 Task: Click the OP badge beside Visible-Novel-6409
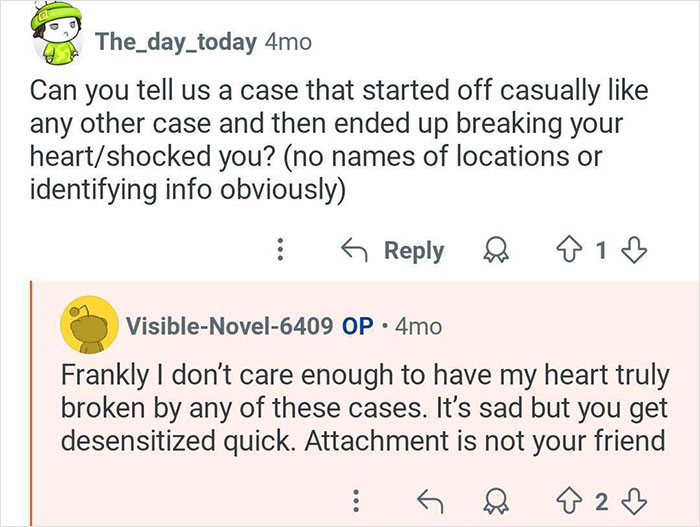pos(358,326)
